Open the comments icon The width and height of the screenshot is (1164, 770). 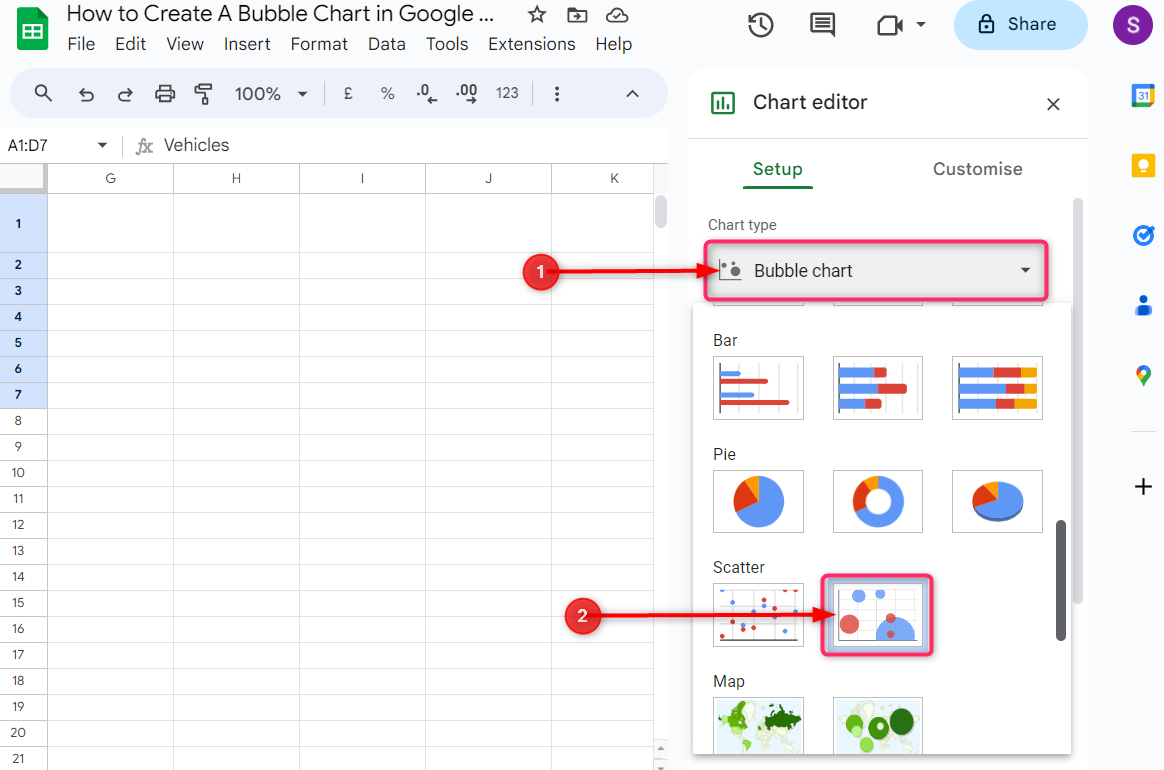(822, 25)
